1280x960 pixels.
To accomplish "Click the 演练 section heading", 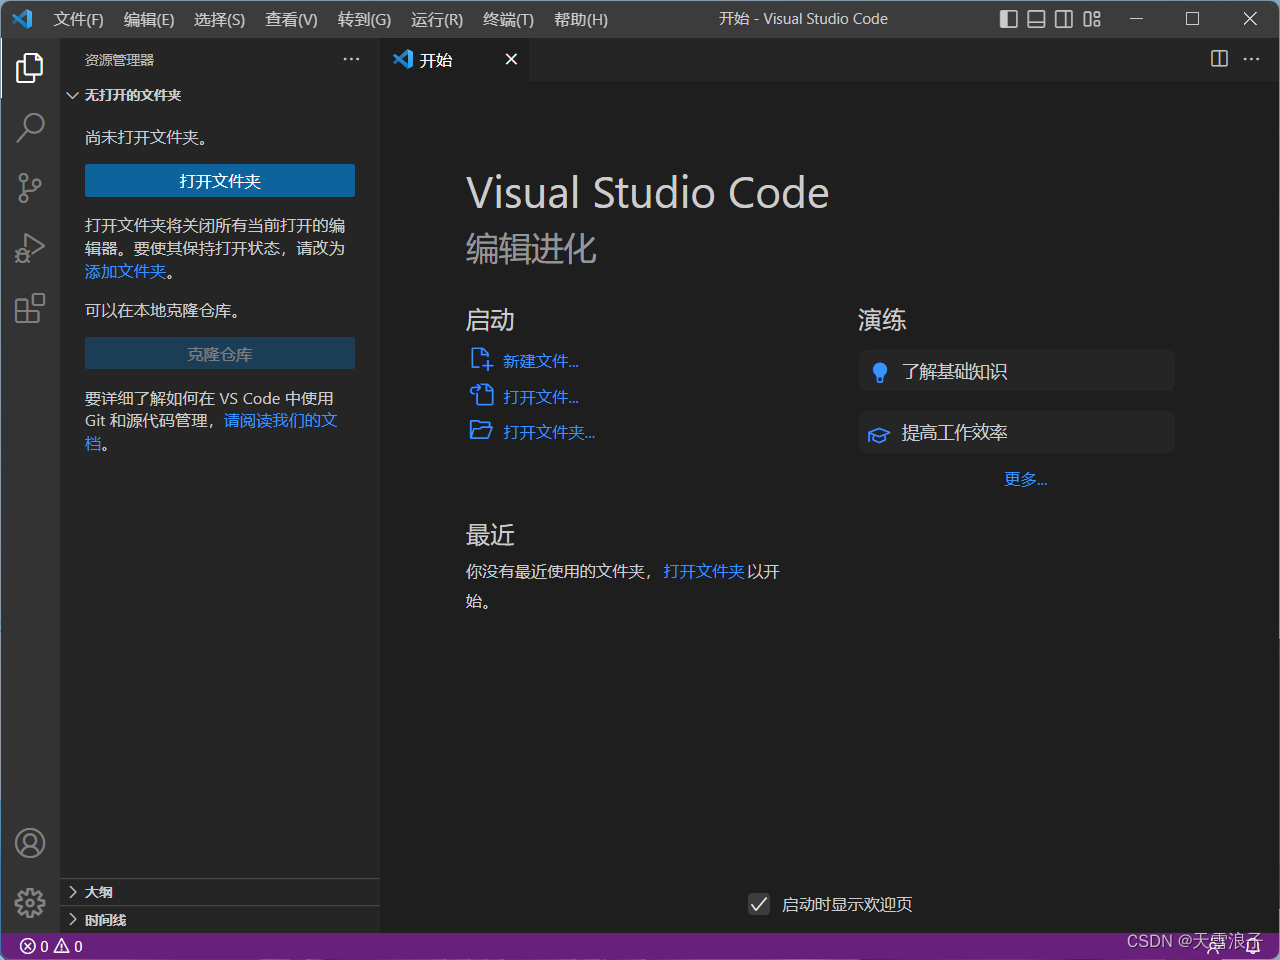I will point(882,320).
